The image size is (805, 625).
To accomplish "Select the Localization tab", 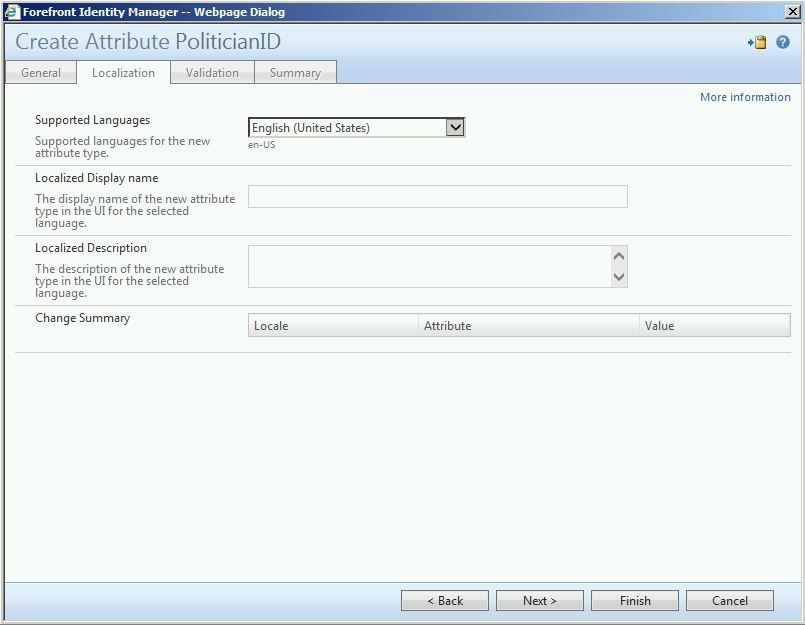I will pyautogui.click(x=123, y=73).
